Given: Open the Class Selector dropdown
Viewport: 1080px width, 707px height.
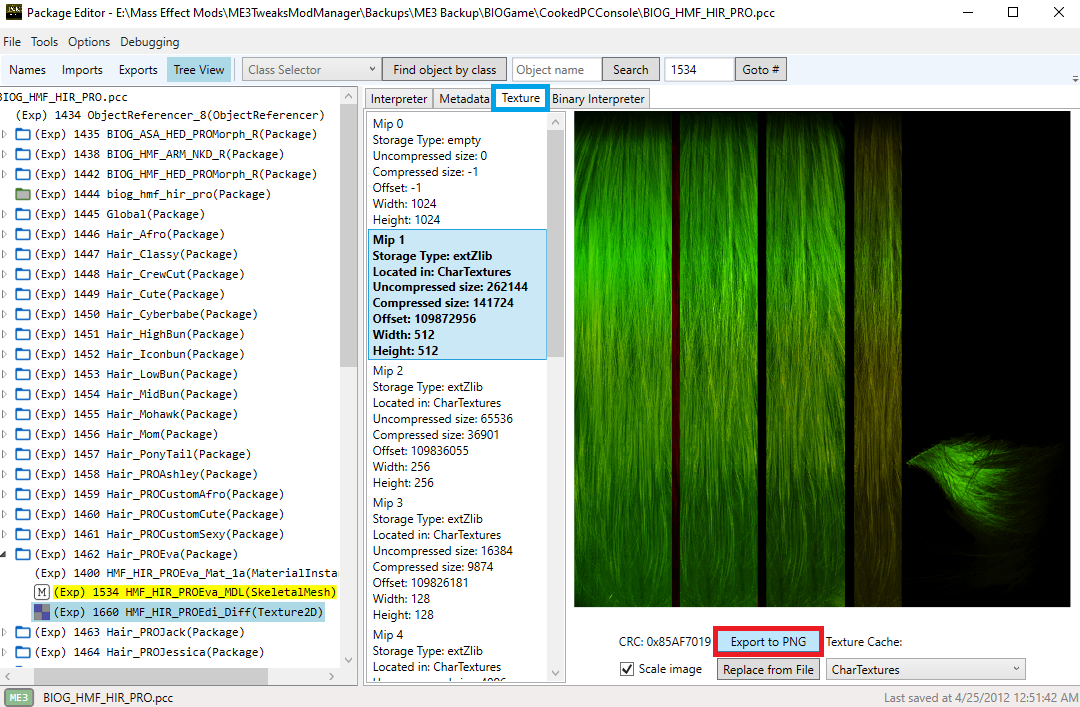Looking at the screenshot, I should click(311, 70).
